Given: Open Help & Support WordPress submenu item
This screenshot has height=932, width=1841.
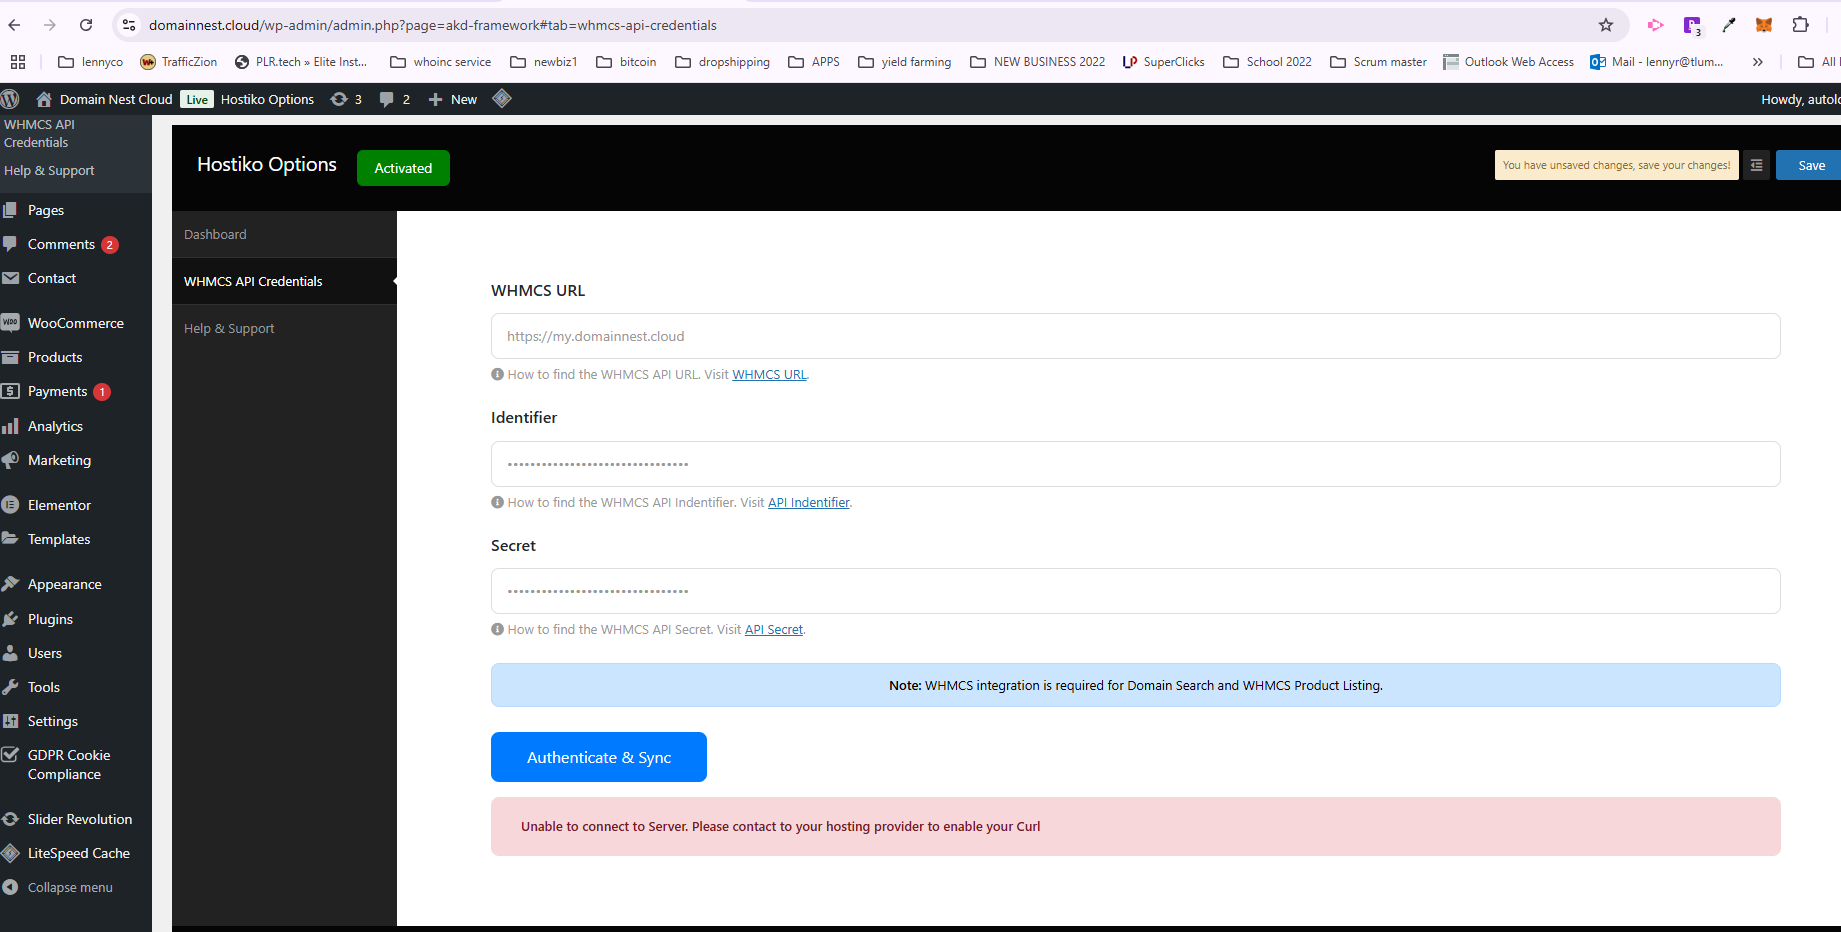Looking at the screenshot, I should tap(49, 171).
